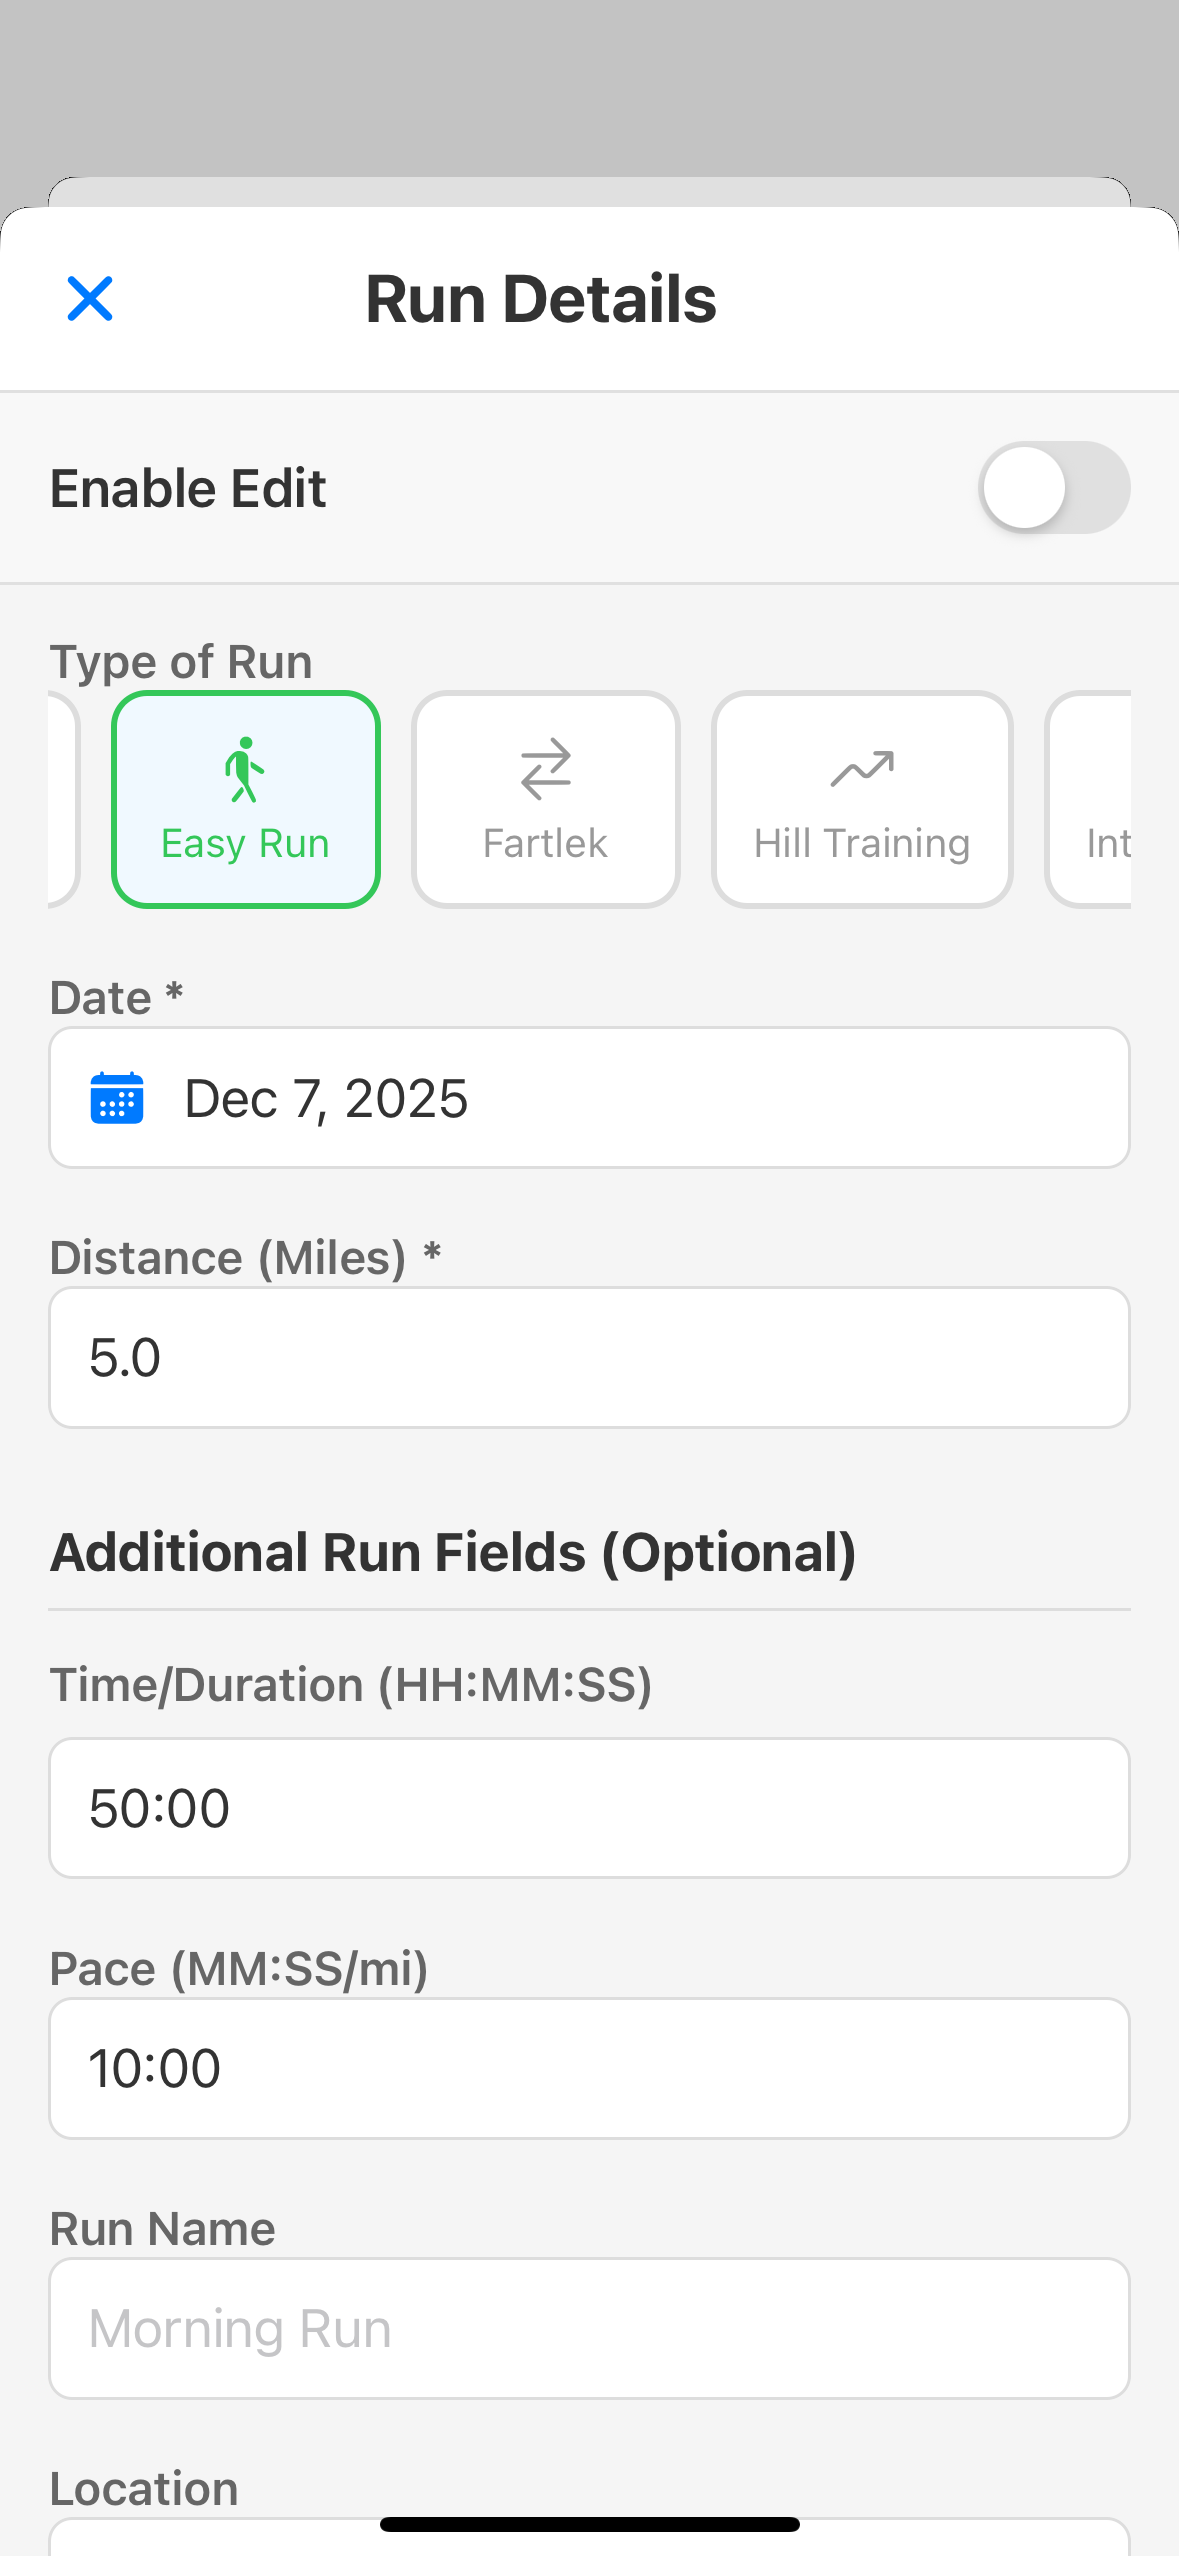
Task: Click the Run Name input field
Action: (589, 2328)
